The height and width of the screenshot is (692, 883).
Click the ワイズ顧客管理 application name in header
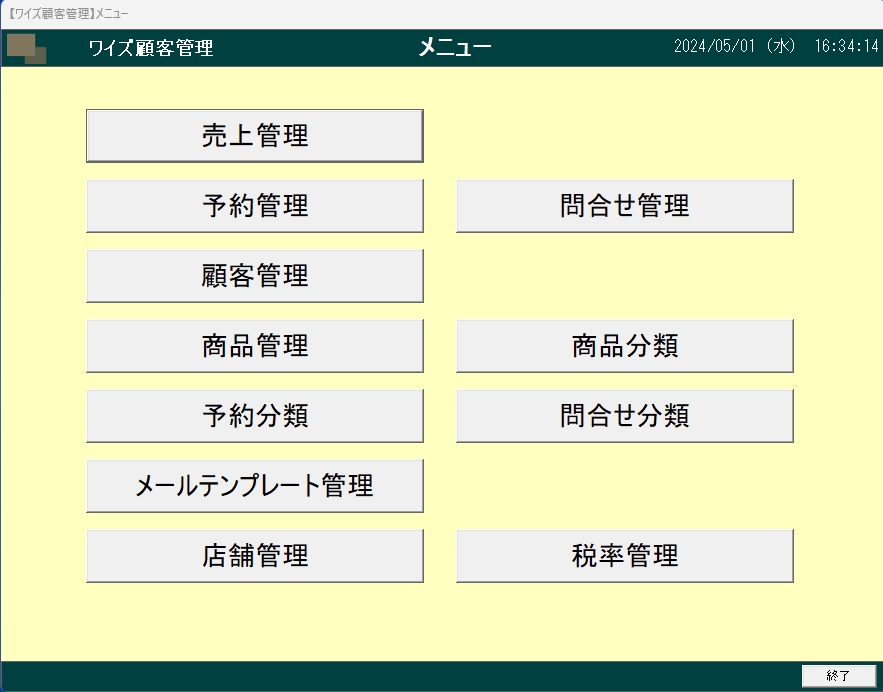point(151,48)
